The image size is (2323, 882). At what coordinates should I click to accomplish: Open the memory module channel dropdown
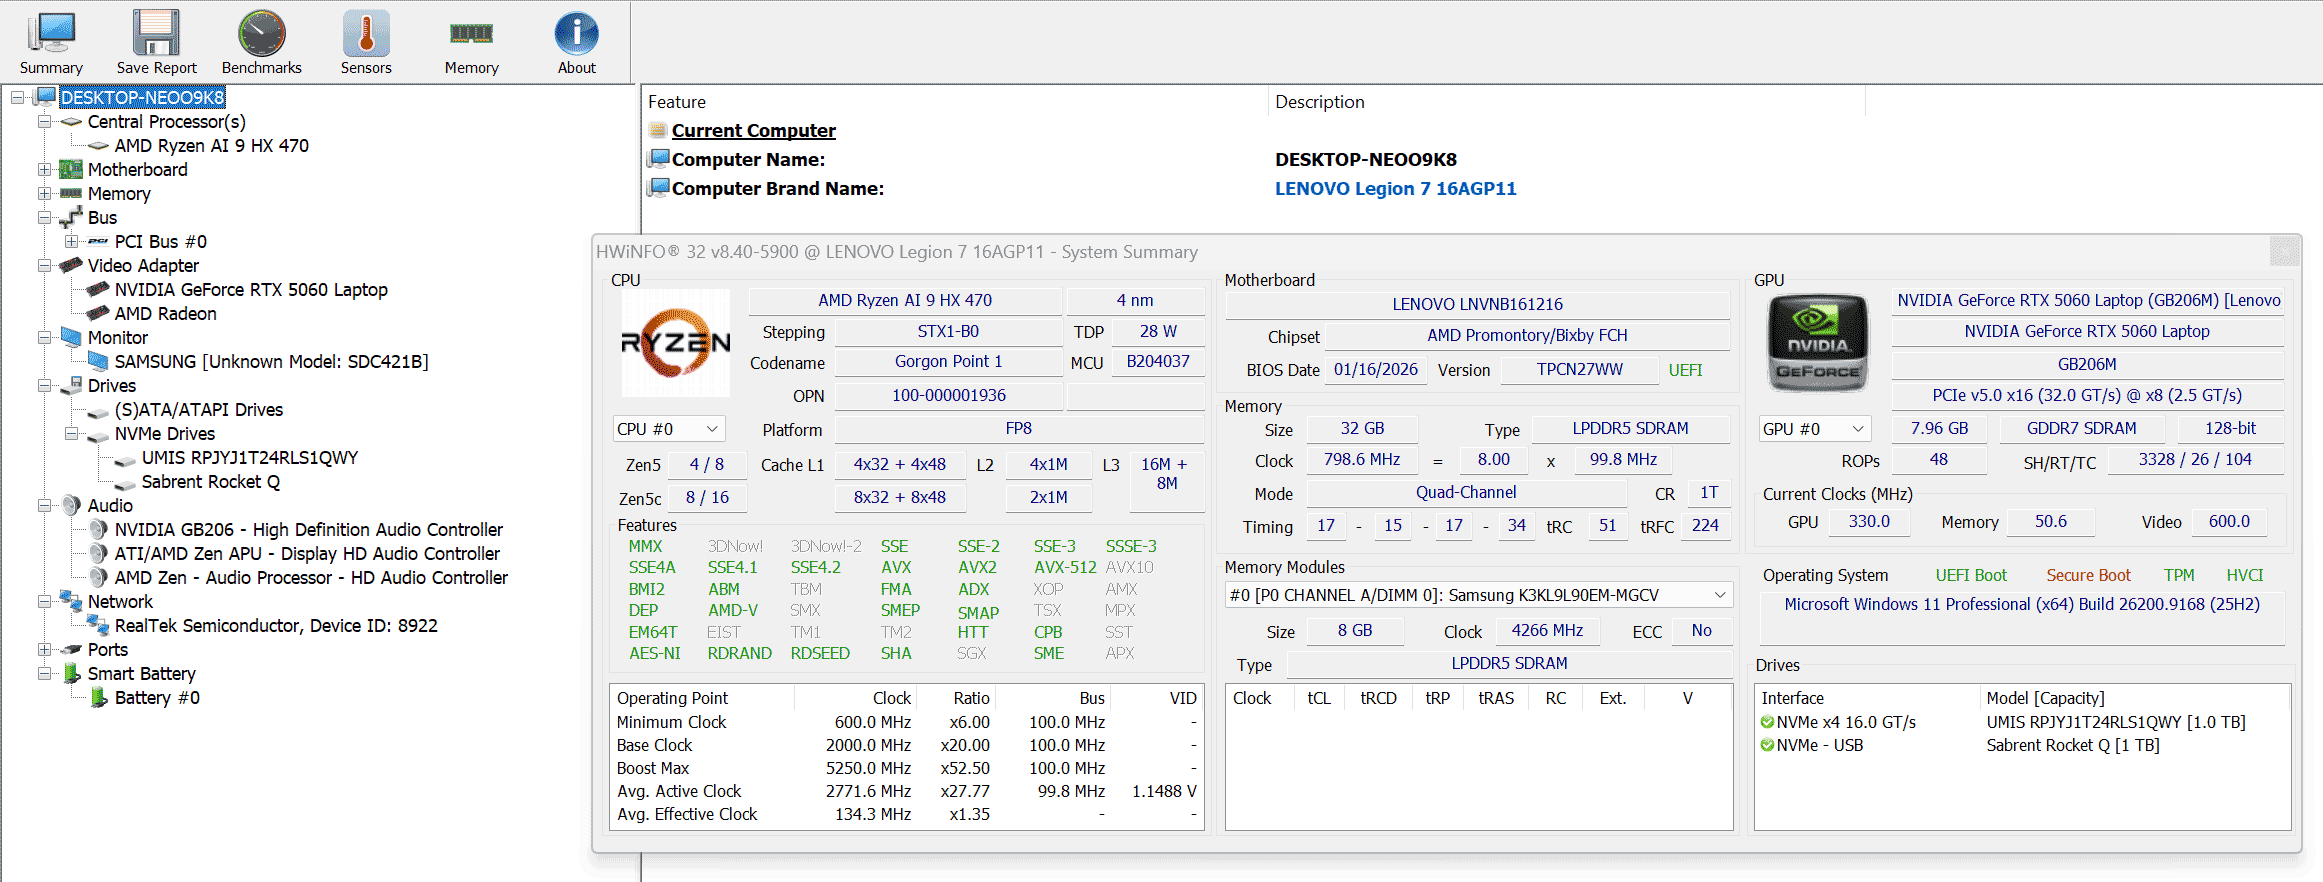(1478, 595)
